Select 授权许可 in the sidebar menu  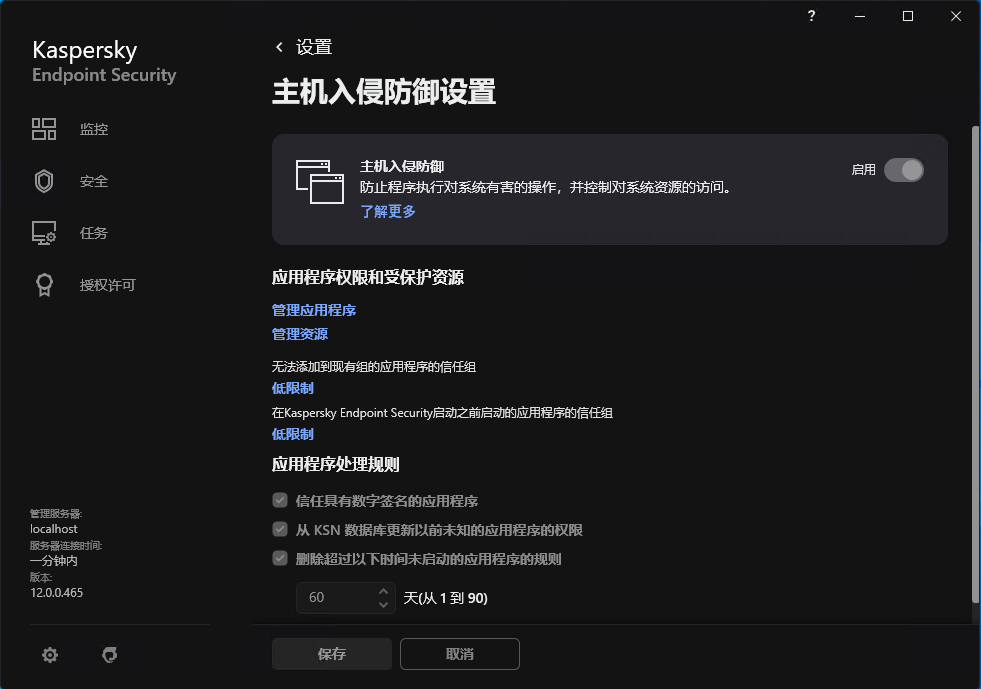point(108,285)
